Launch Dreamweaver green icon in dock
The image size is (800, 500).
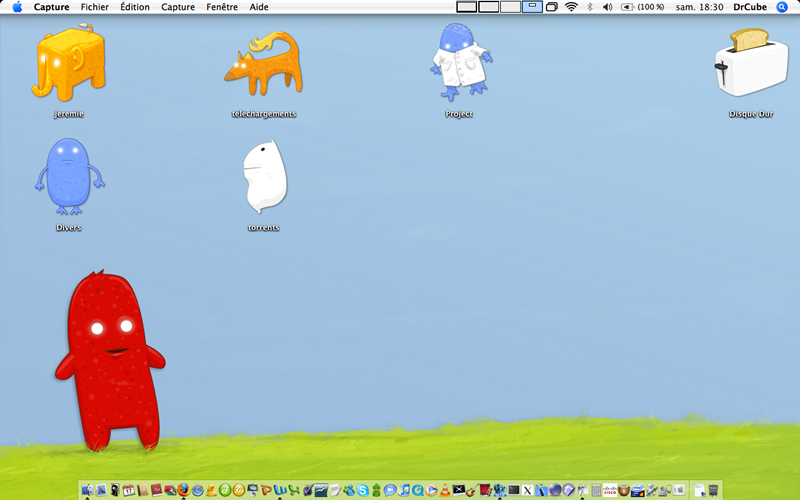224,490
